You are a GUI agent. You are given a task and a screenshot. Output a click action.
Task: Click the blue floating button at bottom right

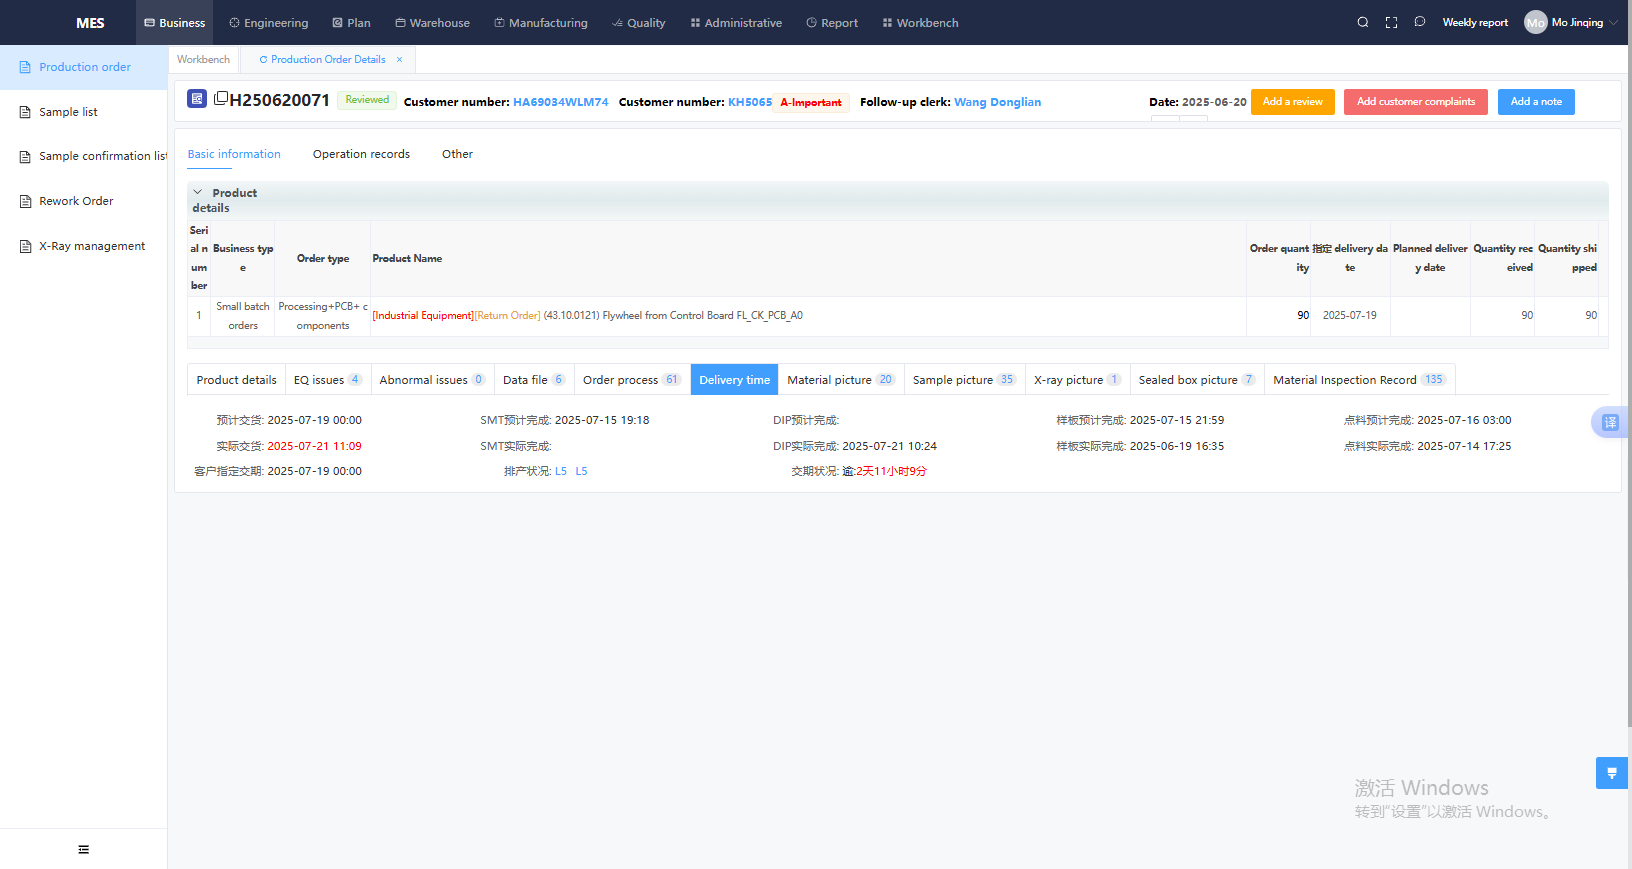point(1611,773)
